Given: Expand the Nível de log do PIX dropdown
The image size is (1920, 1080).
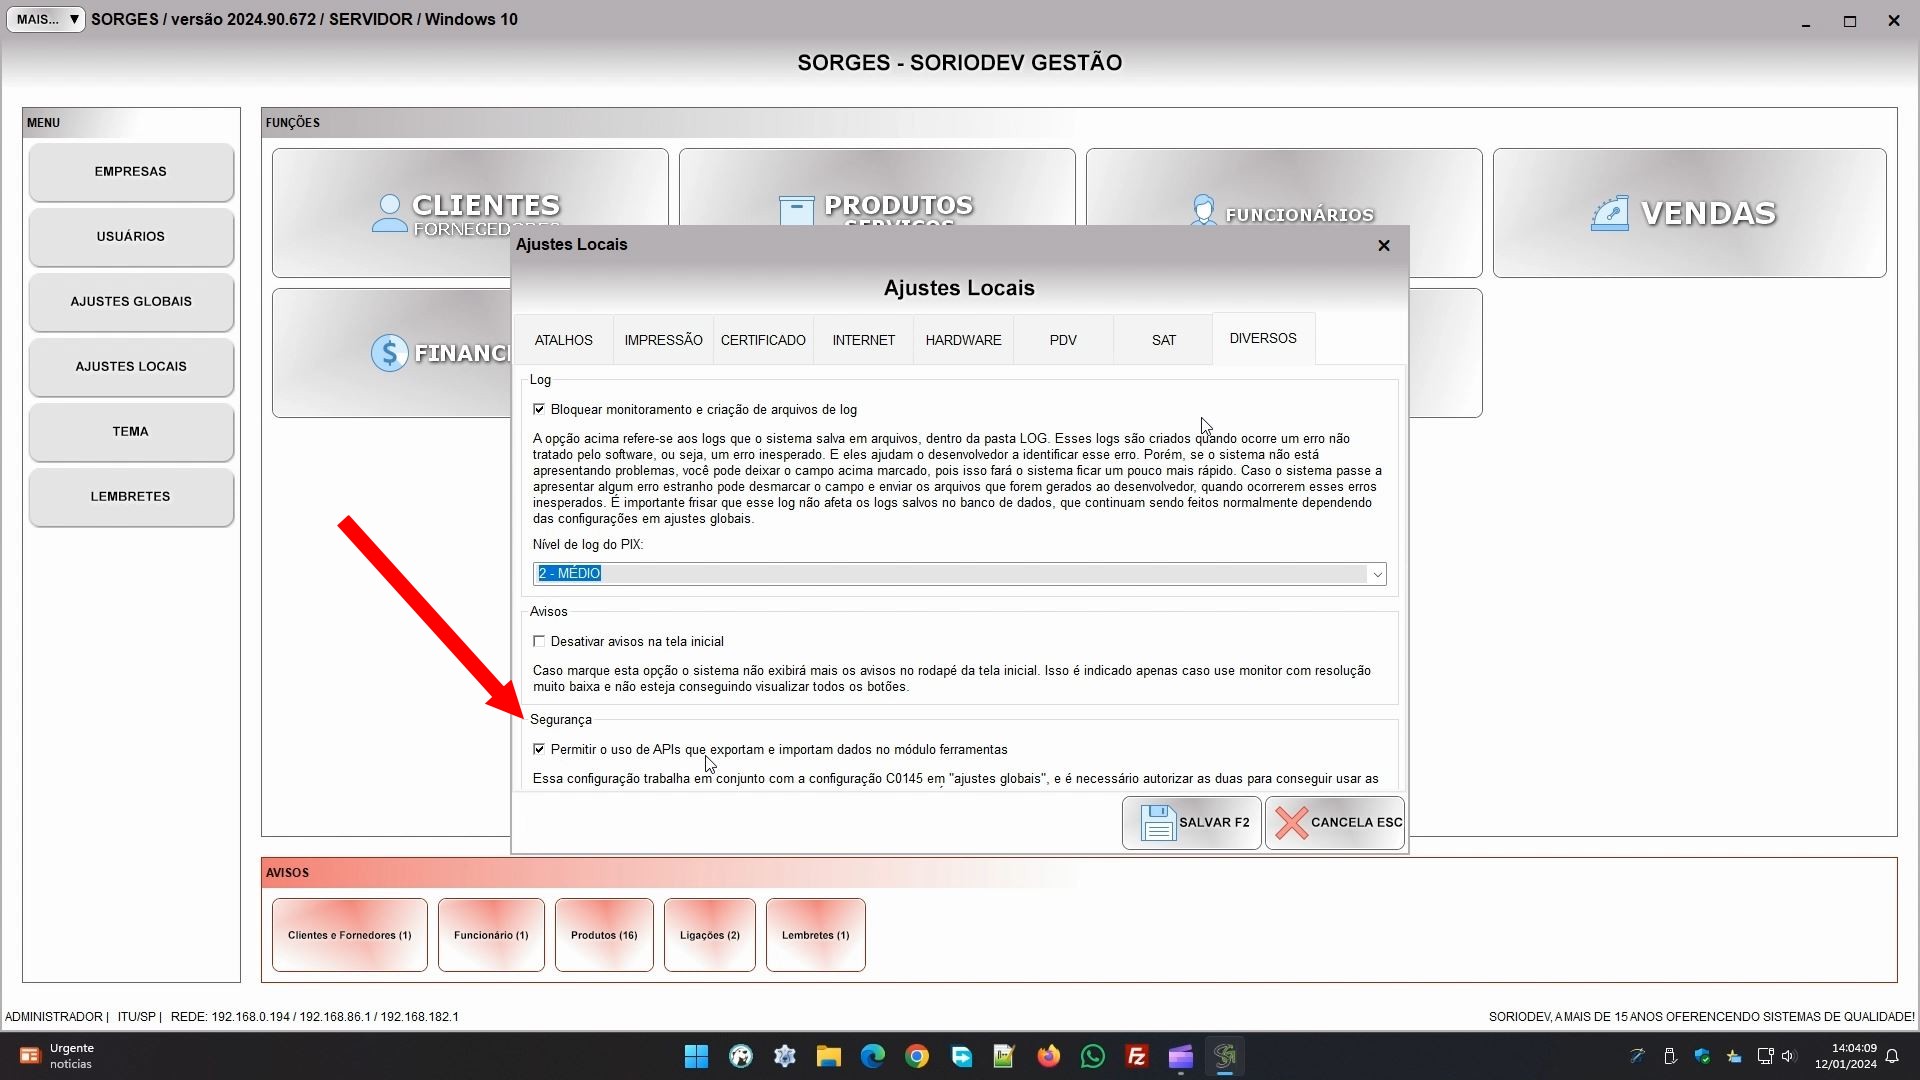Looking at the screenshot, I should point(1377,574).
